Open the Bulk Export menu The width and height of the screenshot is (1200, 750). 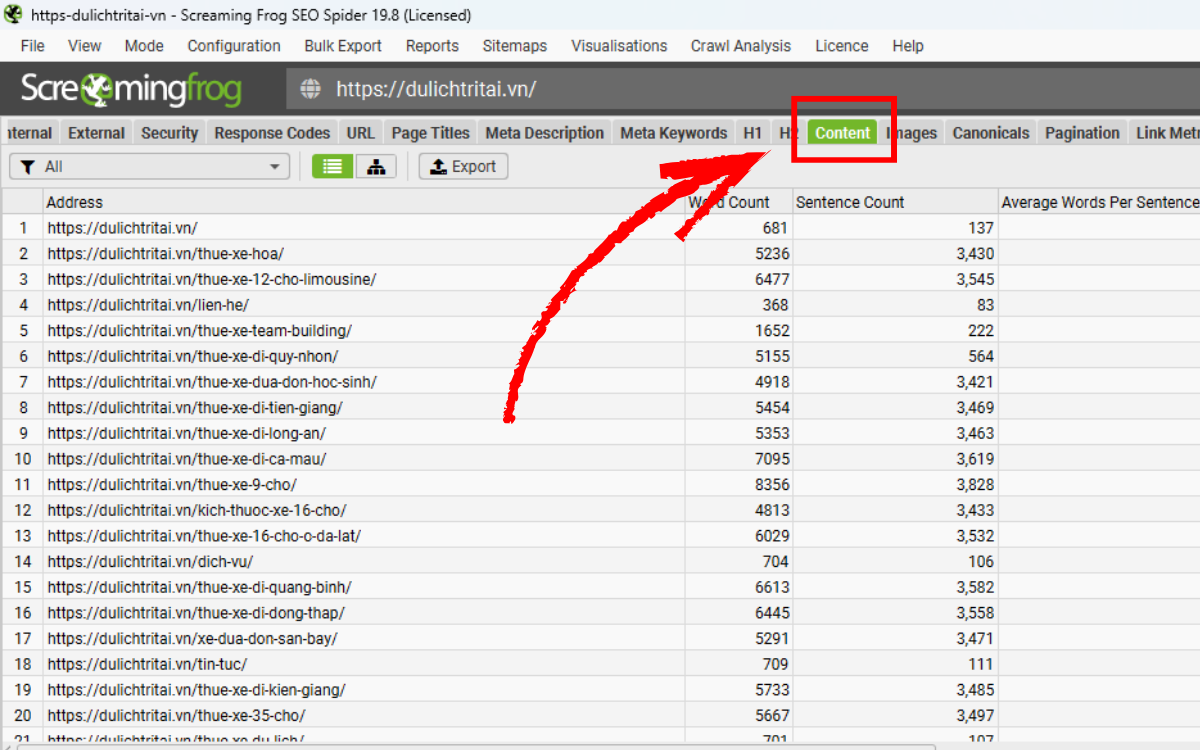click(x=343, y=46)
